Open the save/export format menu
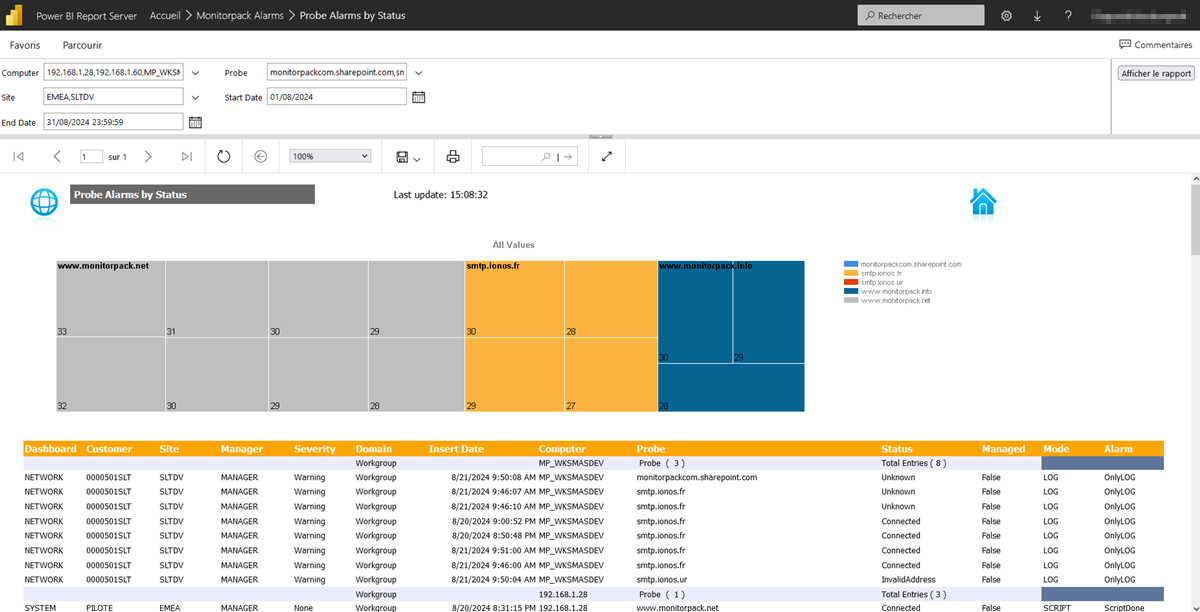 point(408,157)
